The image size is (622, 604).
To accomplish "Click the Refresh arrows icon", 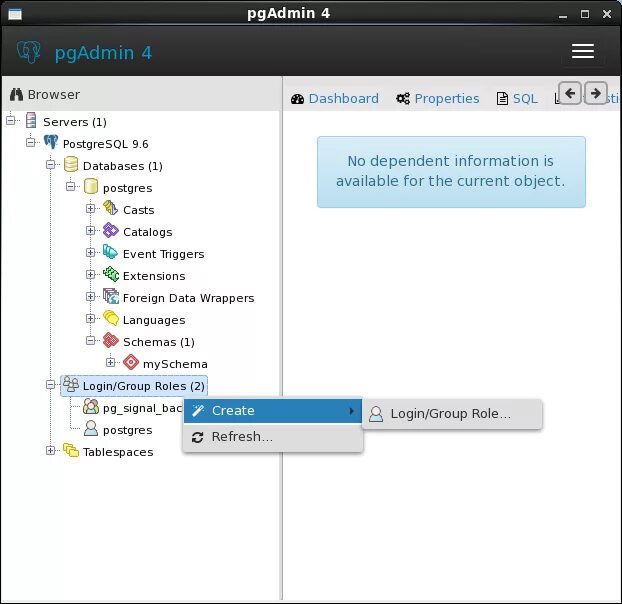I will 198,437.
